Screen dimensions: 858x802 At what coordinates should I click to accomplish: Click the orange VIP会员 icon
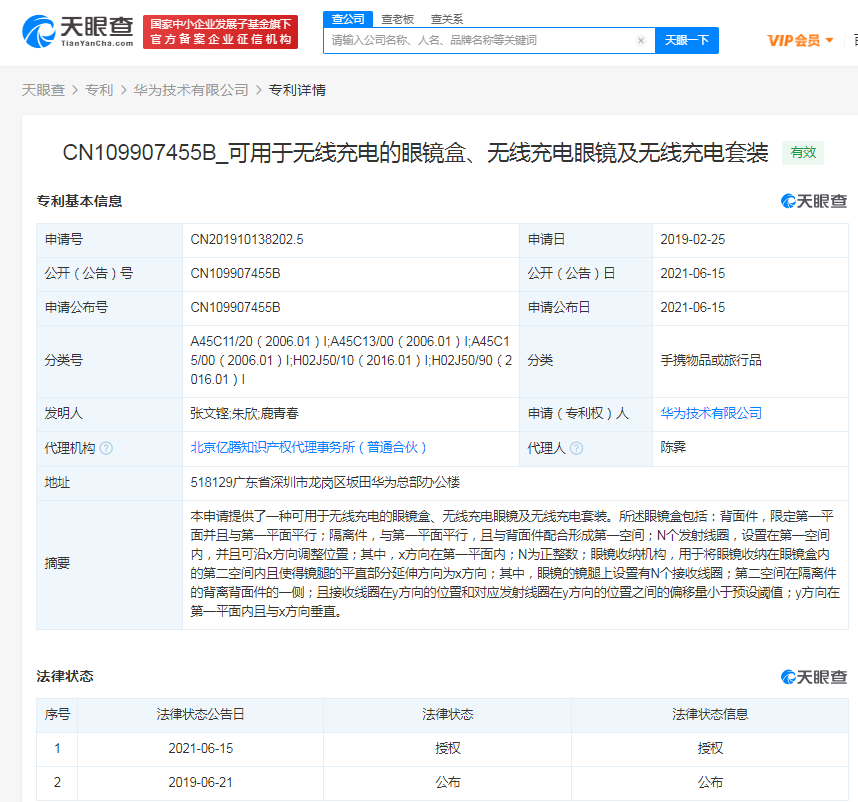click(793, 40)
